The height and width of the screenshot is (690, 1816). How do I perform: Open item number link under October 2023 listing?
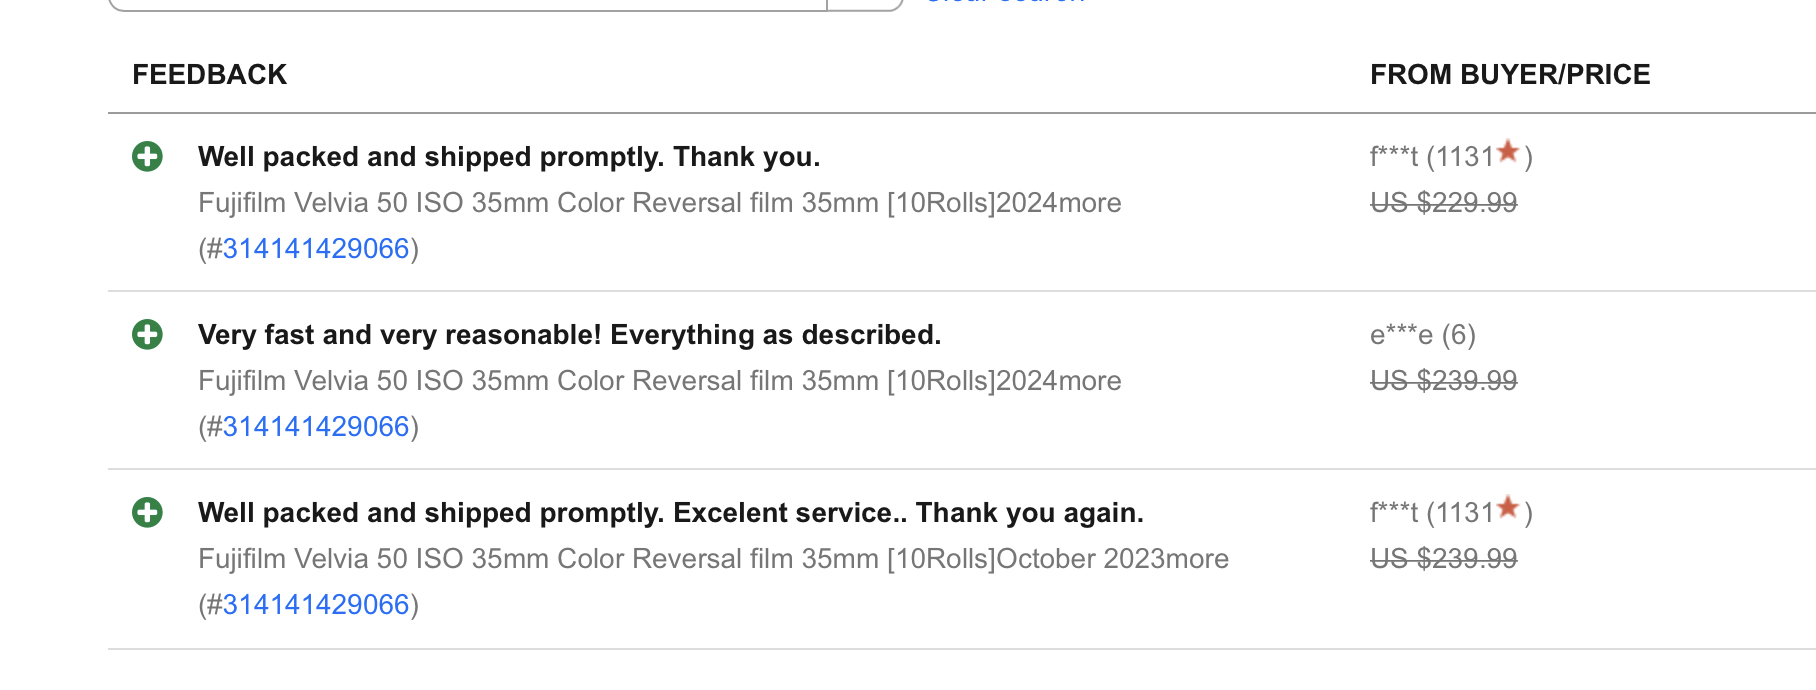315,605
